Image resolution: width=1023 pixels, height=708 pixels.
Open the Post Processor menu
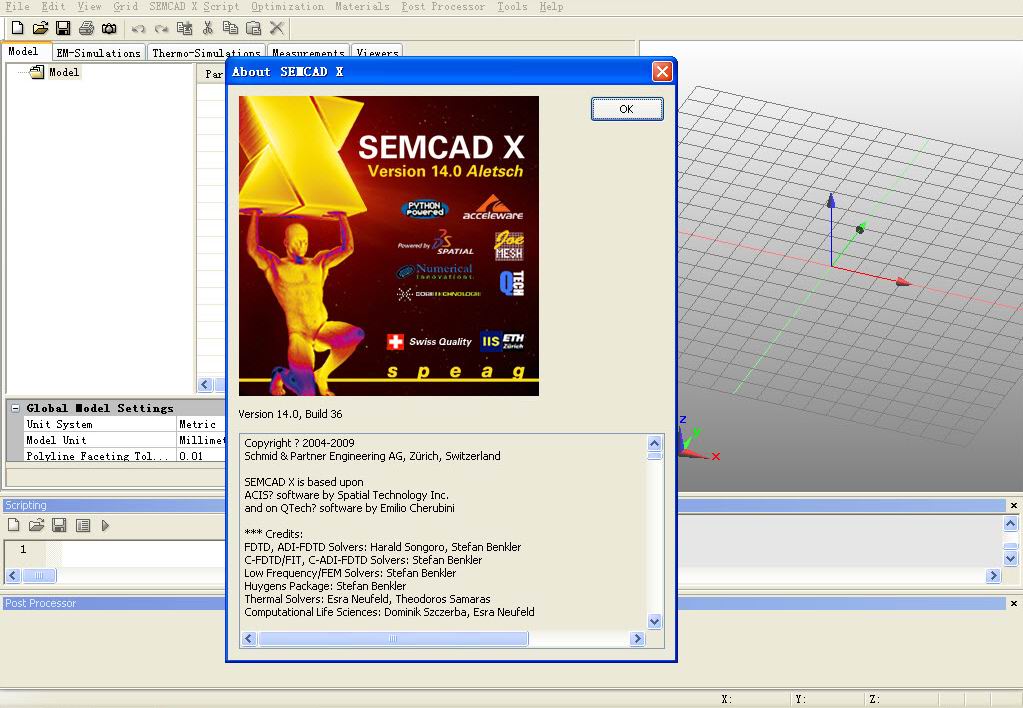point(443,7)
